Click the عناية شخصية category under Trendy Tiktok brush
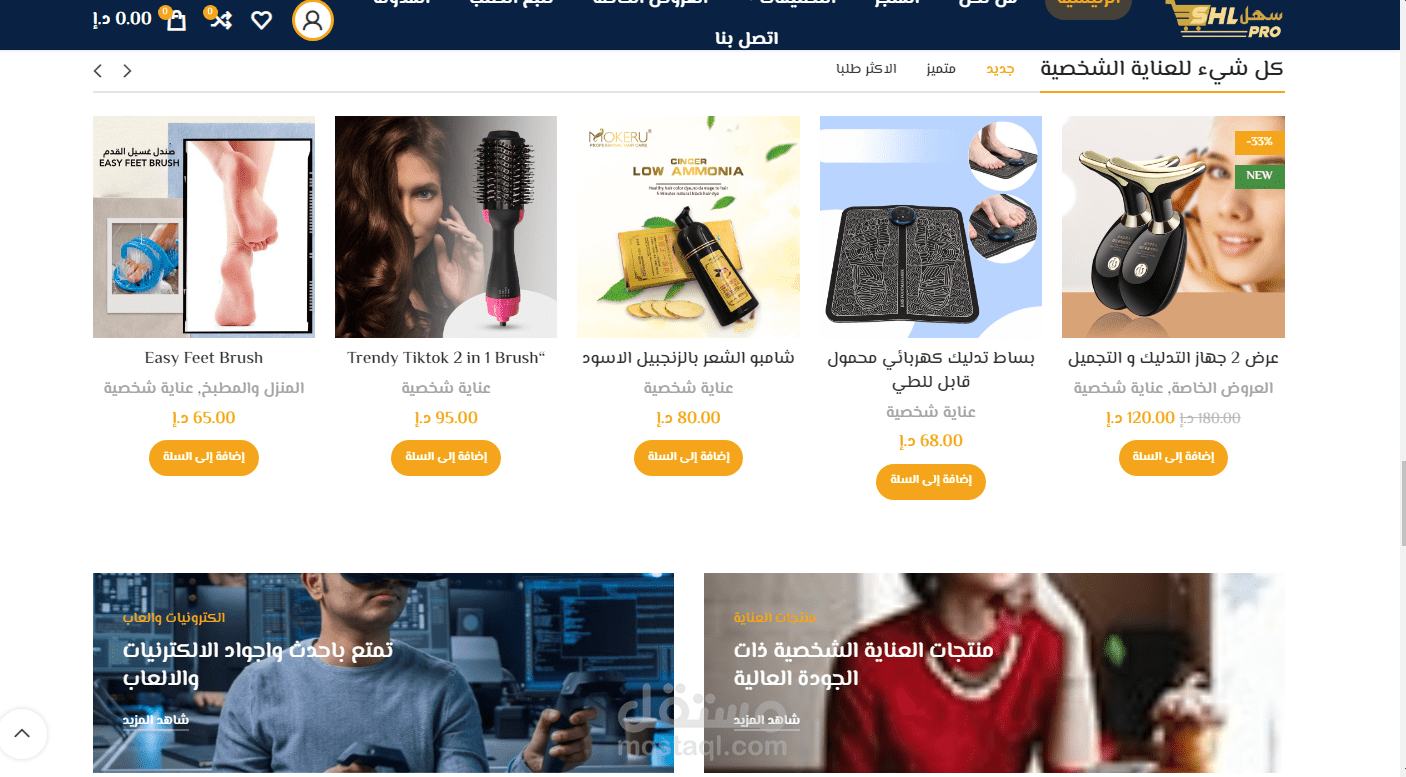Screen dimensions: 1406x777 click(x=446, y=388)
